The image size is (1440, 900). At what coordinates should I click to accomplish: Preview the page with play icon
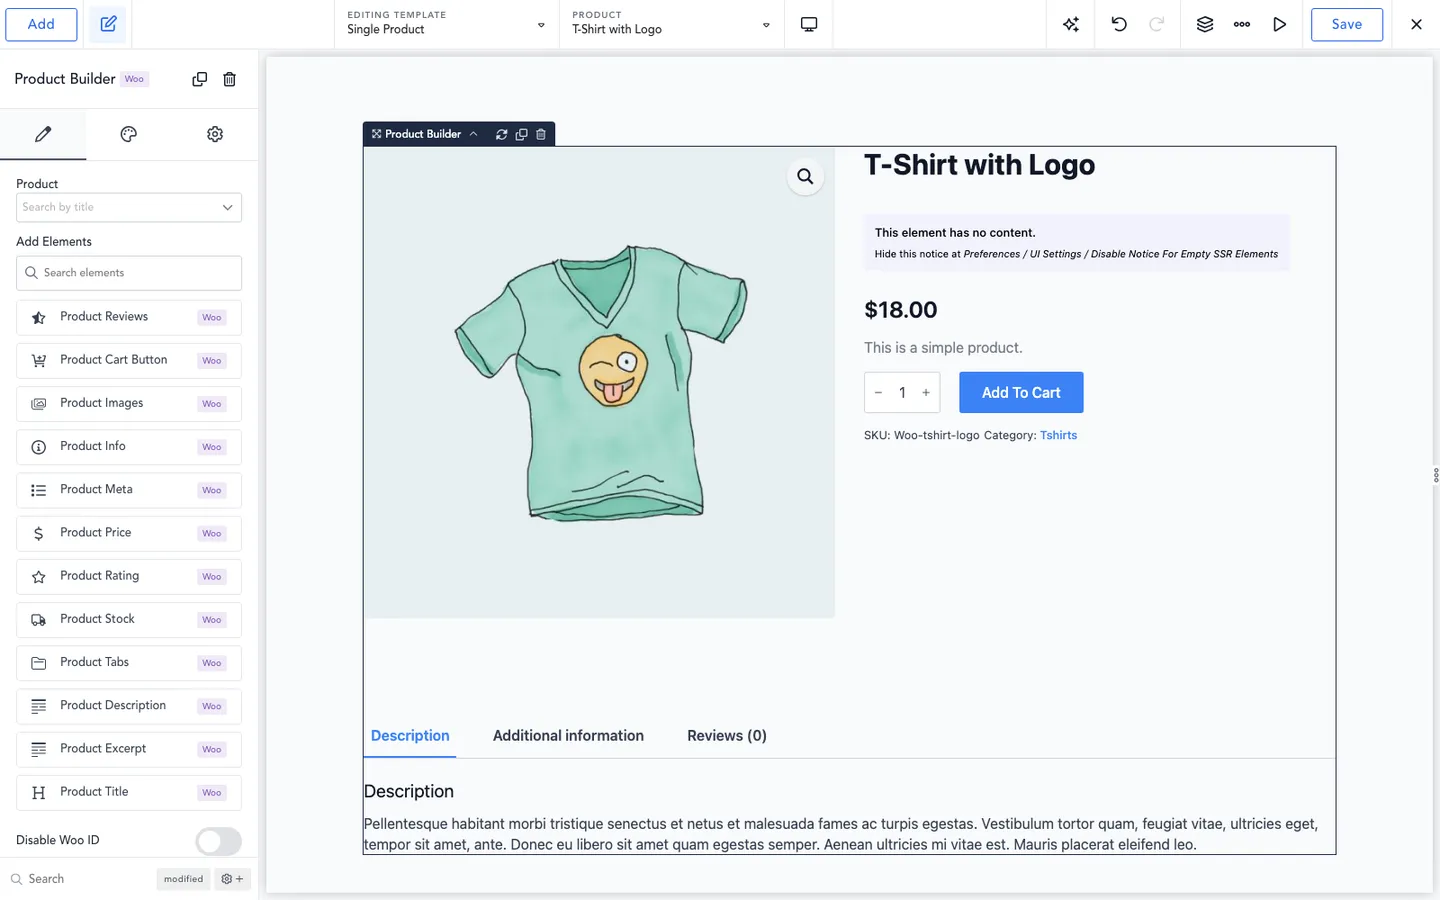(1279, 24)
